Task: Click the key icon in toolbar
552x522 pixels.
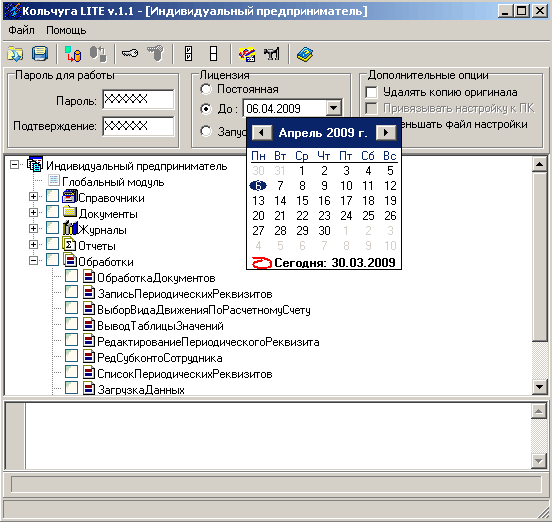Action: click(130, 54)
